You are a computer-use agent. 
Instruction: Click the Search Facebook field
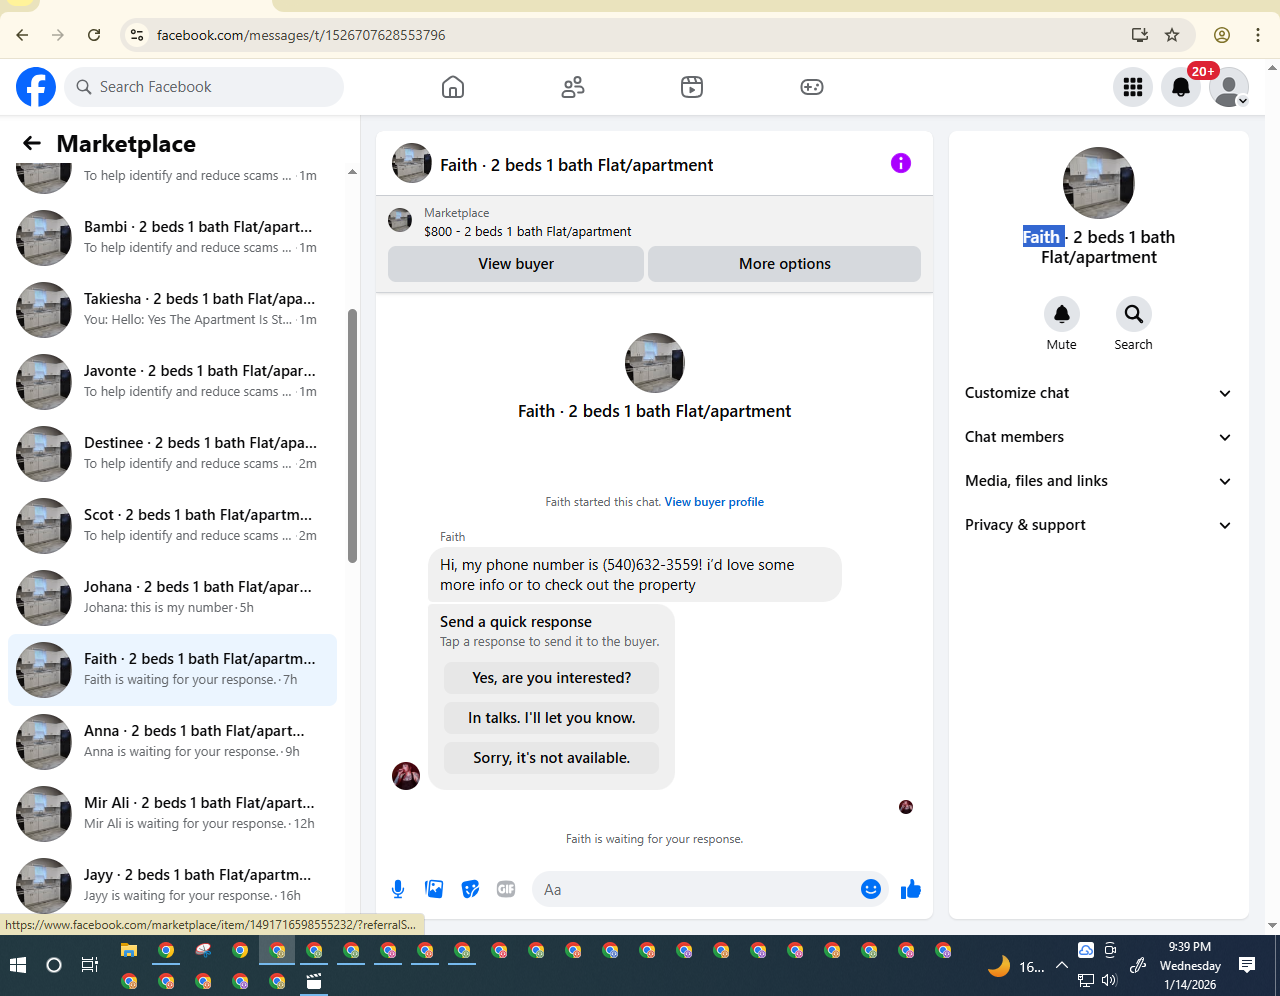pos(204,87)
